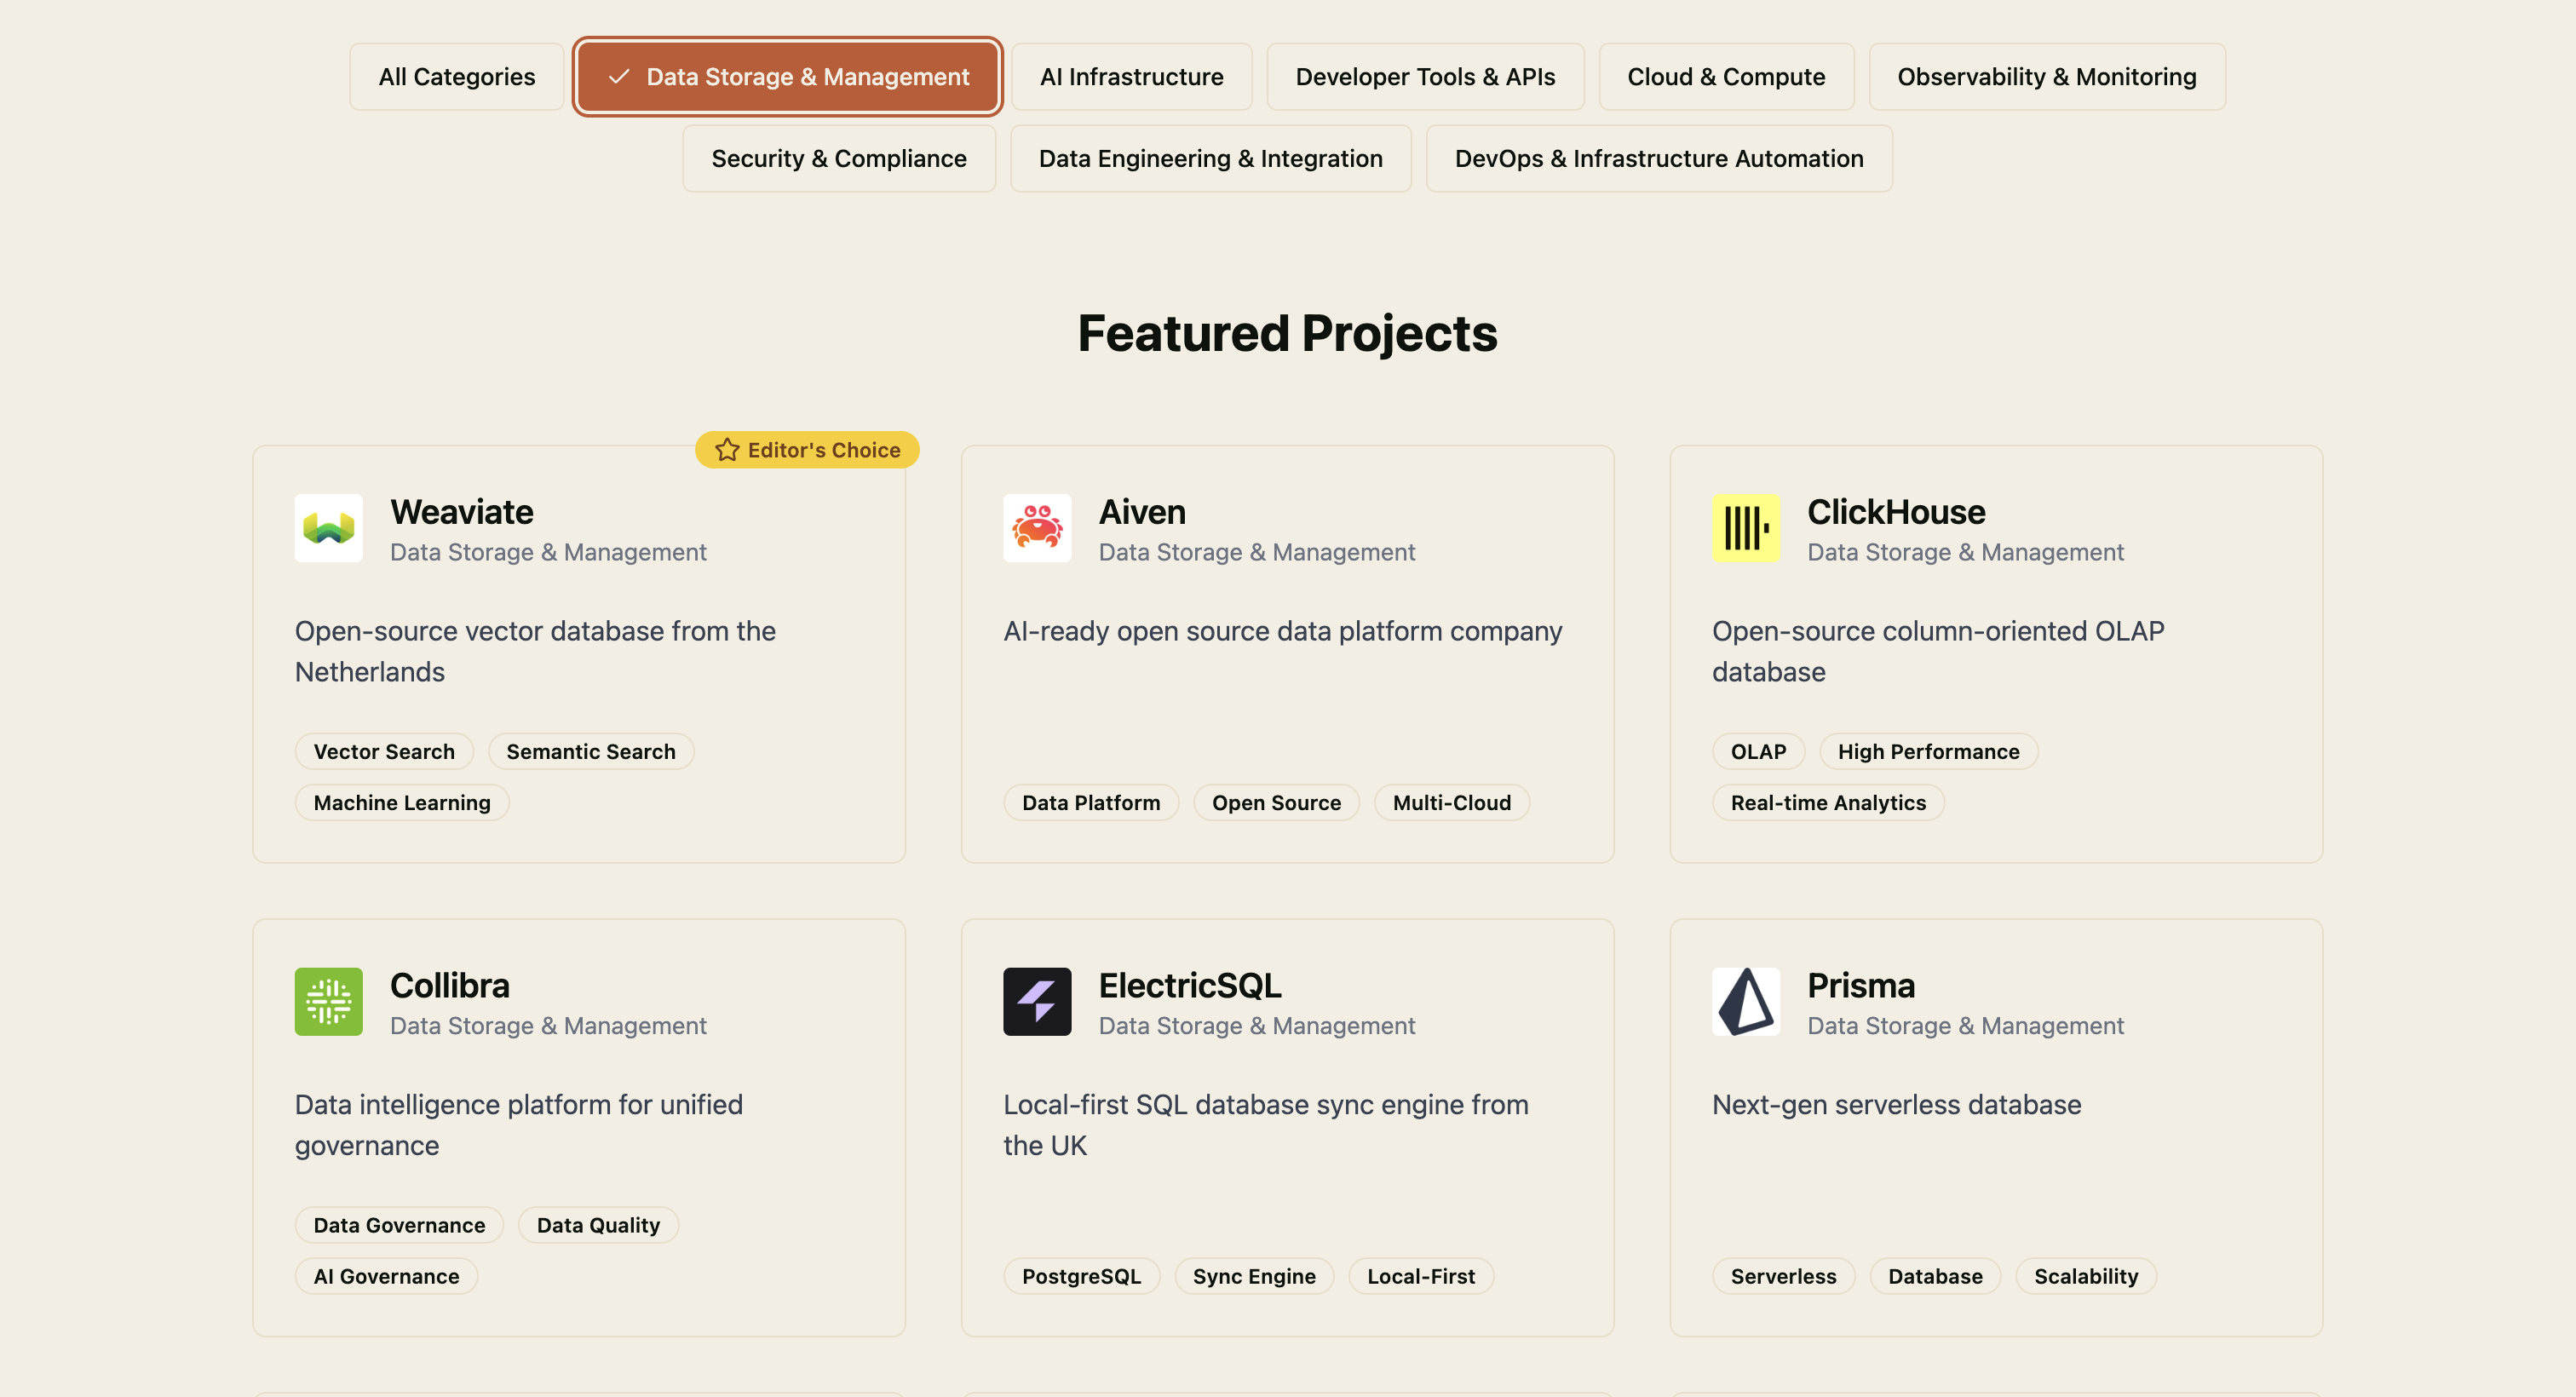Image resolution: width=2576 pixels, height=1397 pixels.
Task: Click the PostgreSQL tag
Action: tap(1081, 1277)
